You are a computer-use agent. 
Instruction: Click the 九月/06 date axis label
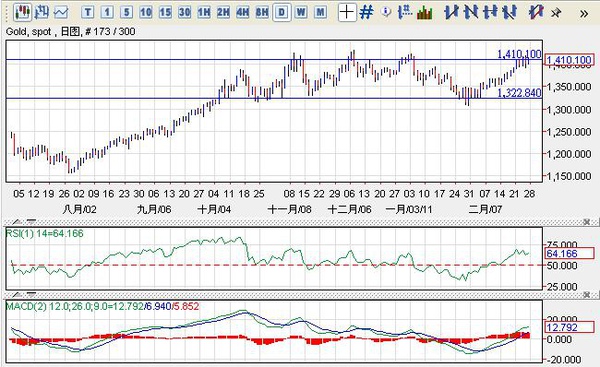point(154,209)
